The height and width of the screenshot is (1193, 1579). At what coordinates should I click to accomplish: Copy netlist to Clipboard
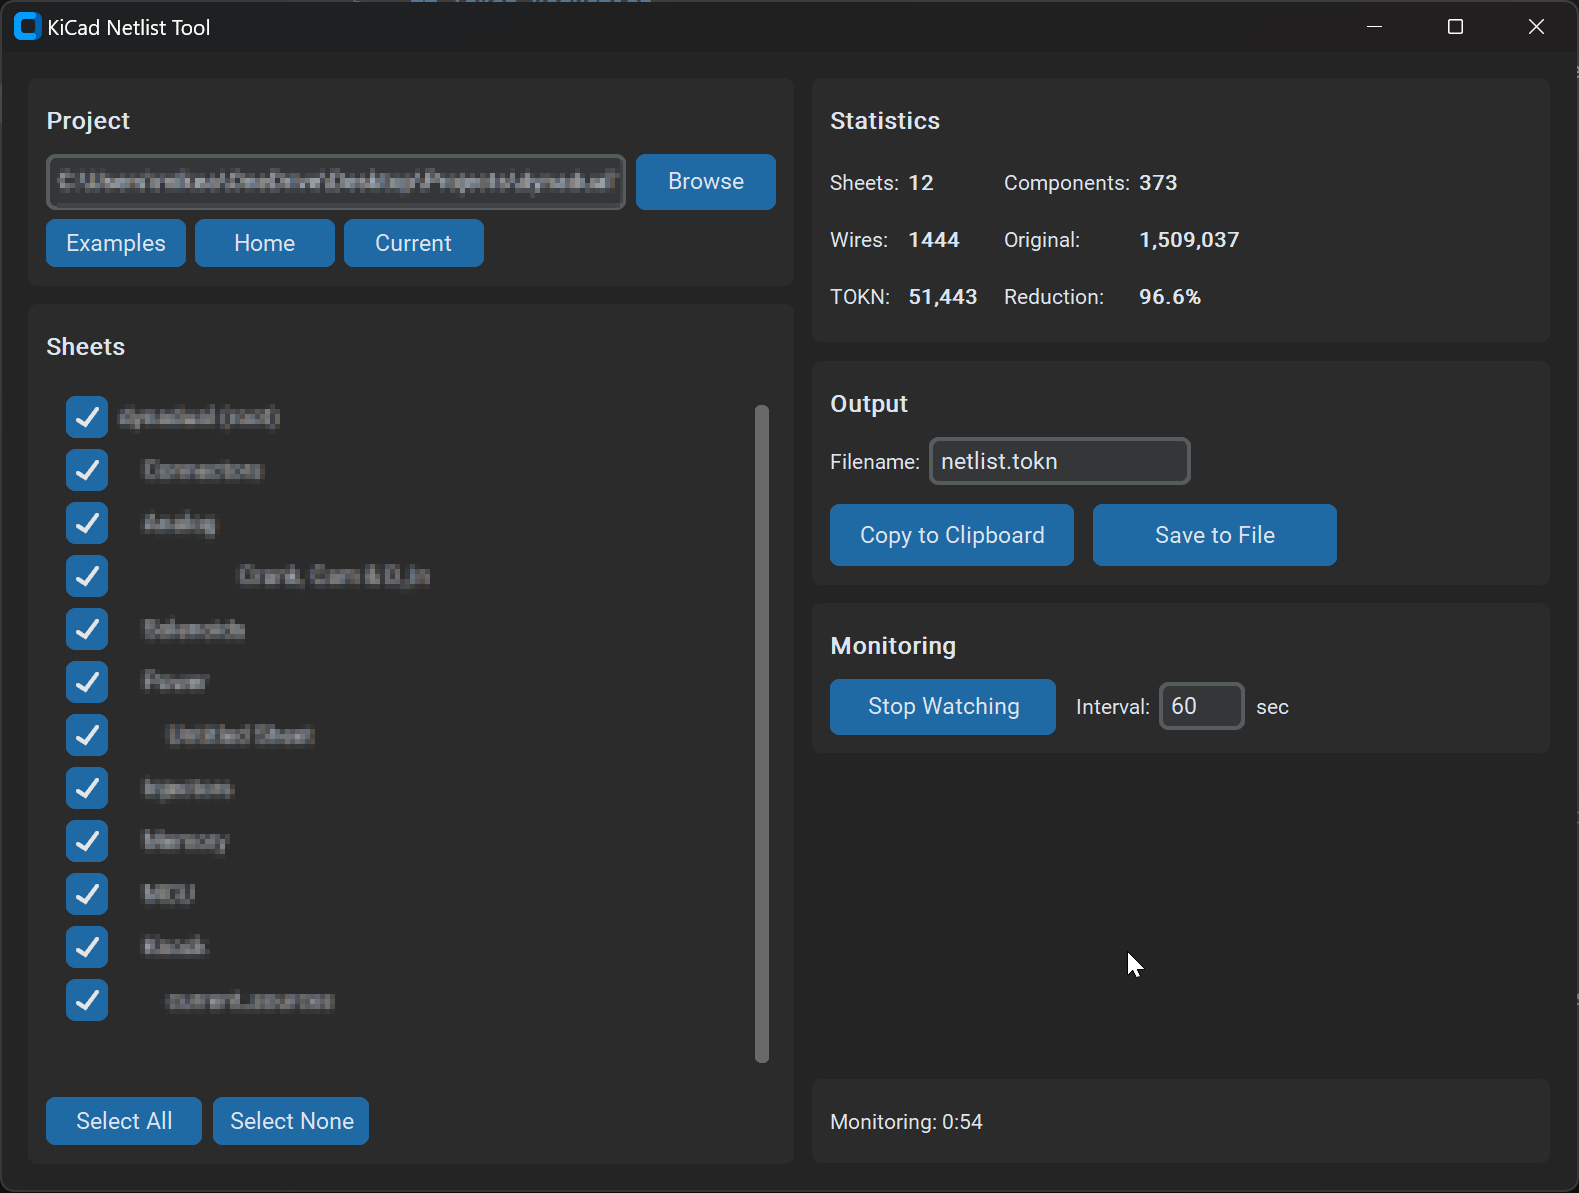[952, 535]
